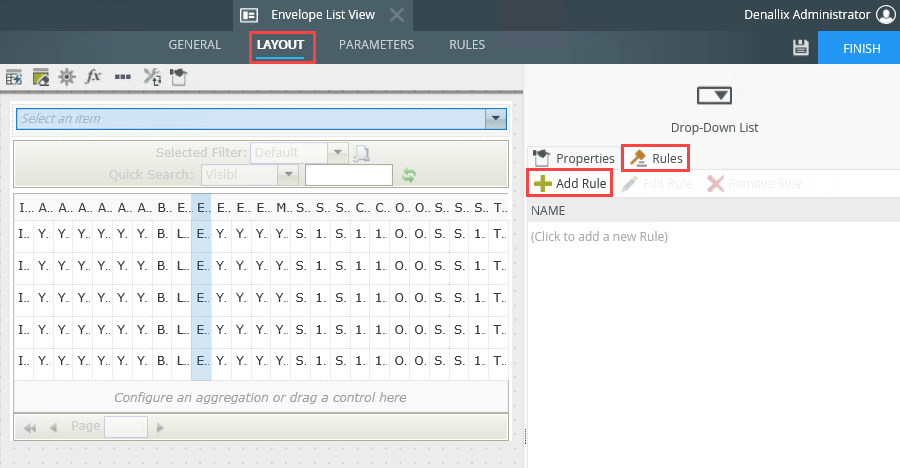Click the three-dots toolbar icon
Screen dimensions: 900x468
[x=122, y=76]
